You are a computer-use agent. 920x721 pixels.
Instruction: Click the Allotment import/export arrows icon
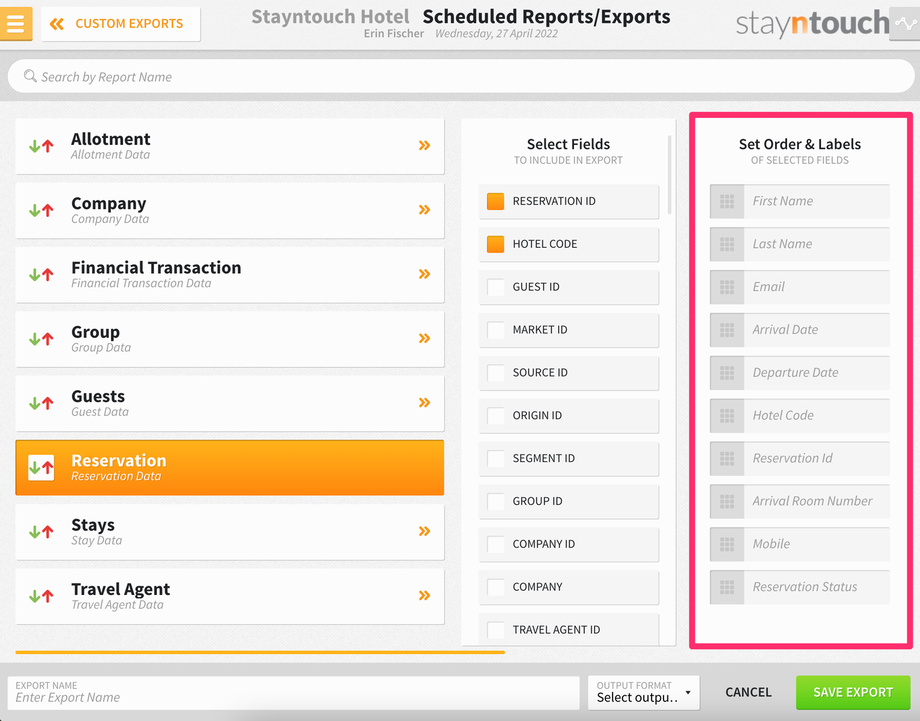point(41,146)
